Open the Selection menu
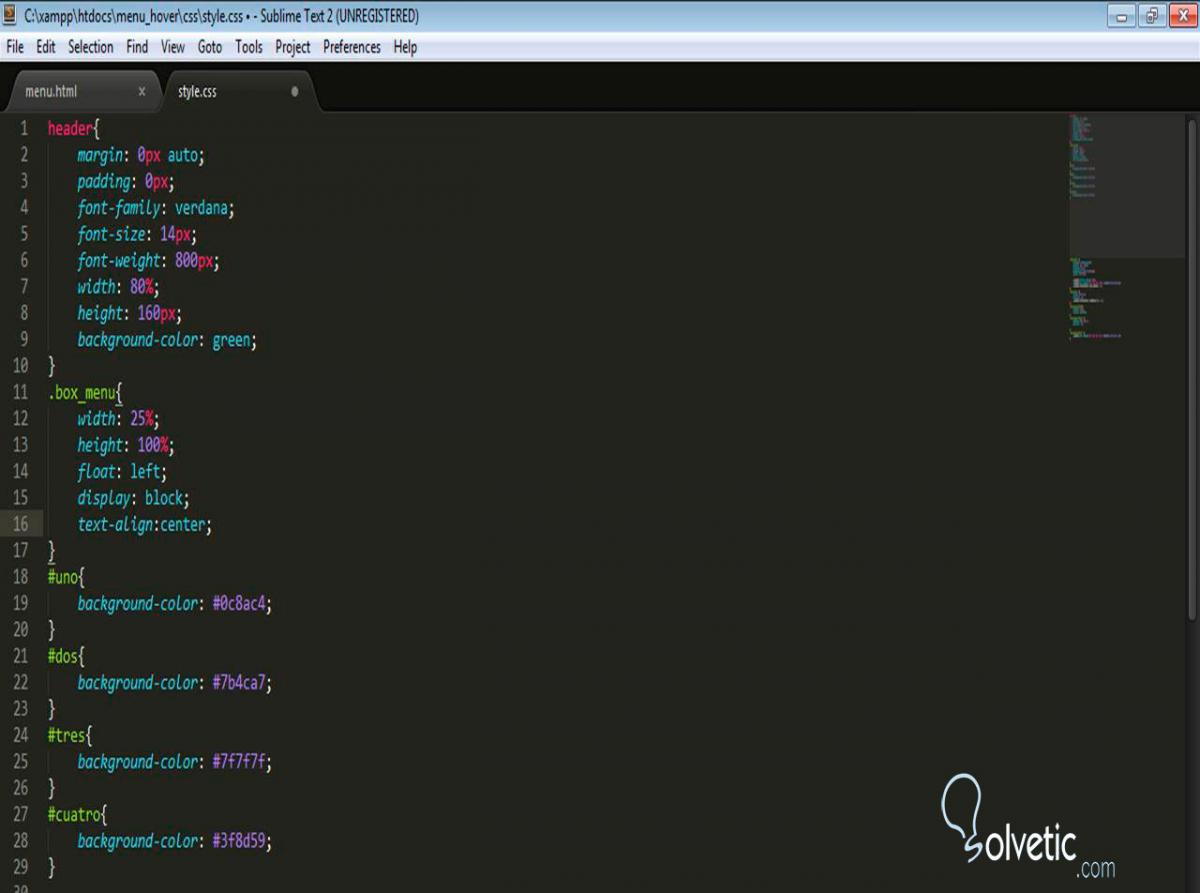Image resolution: width=1200 pixels, height=893 pixels. click(x=91, y=47)
